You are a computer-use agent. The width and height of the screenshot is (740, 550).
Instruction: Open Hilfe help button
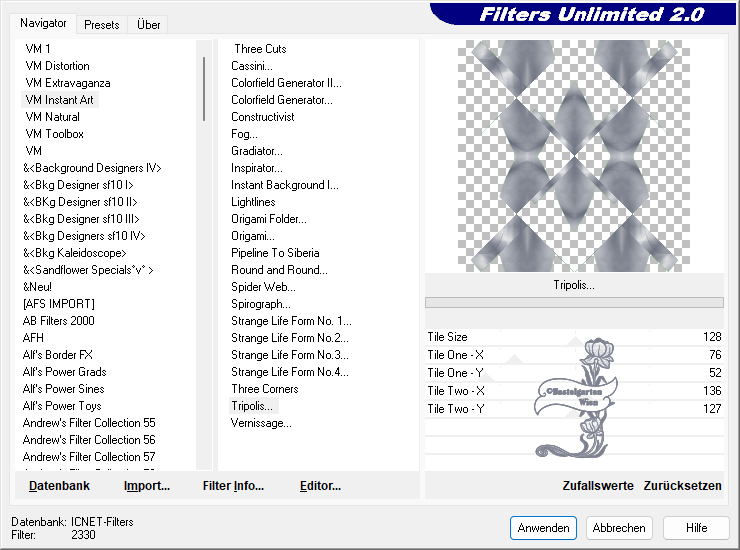coord(696,528)
